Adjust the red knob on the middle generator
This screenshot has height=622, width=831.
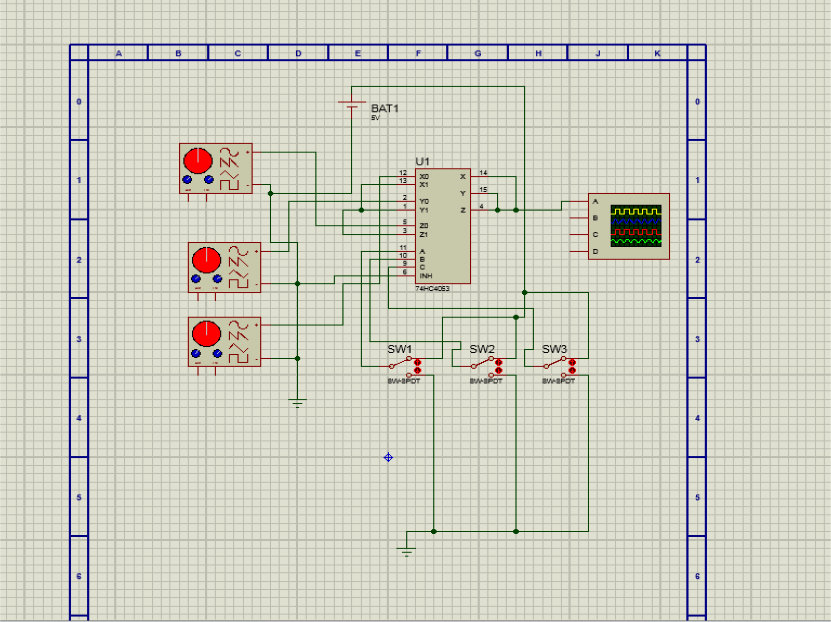point(207,260)
